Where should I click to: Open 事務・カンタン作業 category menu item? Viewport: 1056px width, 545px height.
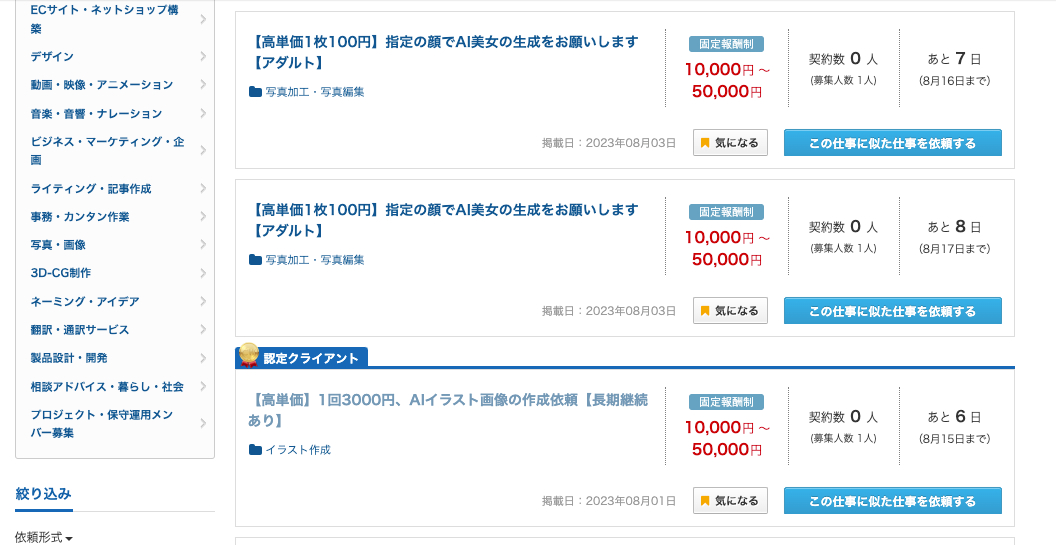(x=115, y=217)
